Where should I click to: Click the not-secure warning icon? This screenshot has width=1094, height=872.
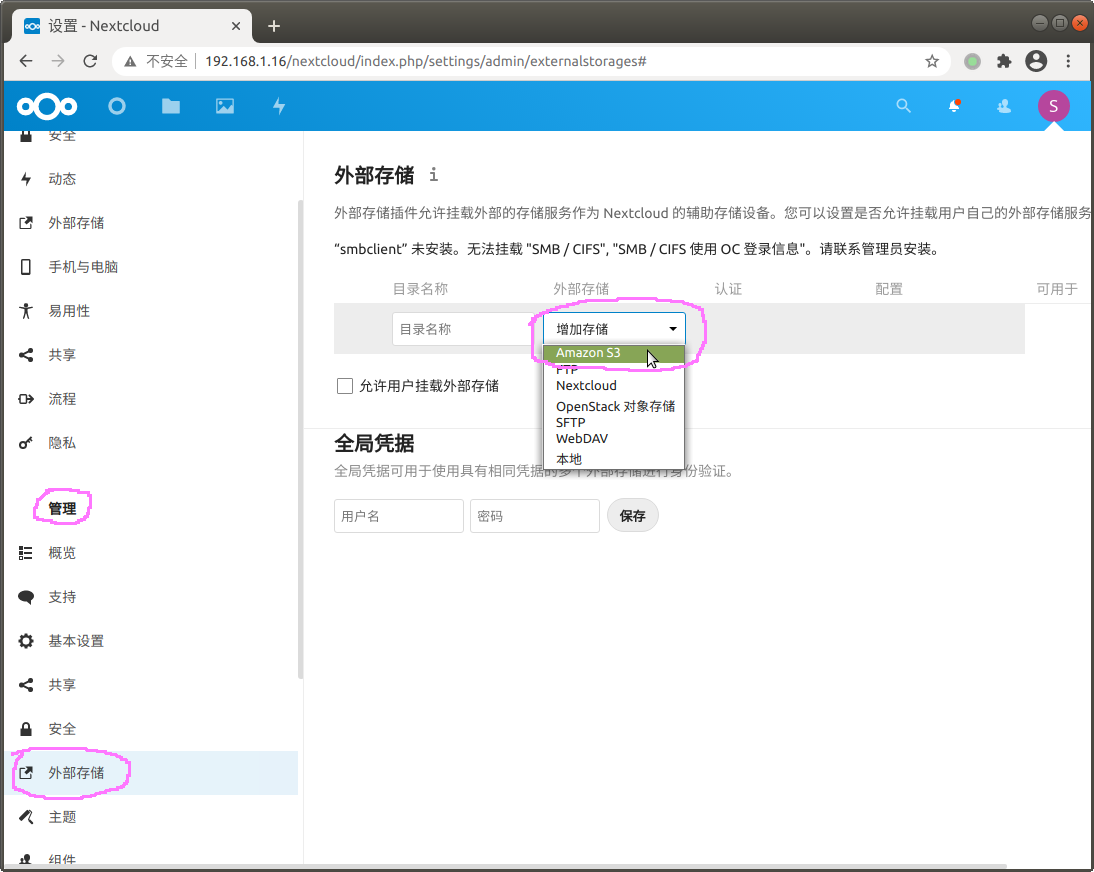(x=130, y=61)
